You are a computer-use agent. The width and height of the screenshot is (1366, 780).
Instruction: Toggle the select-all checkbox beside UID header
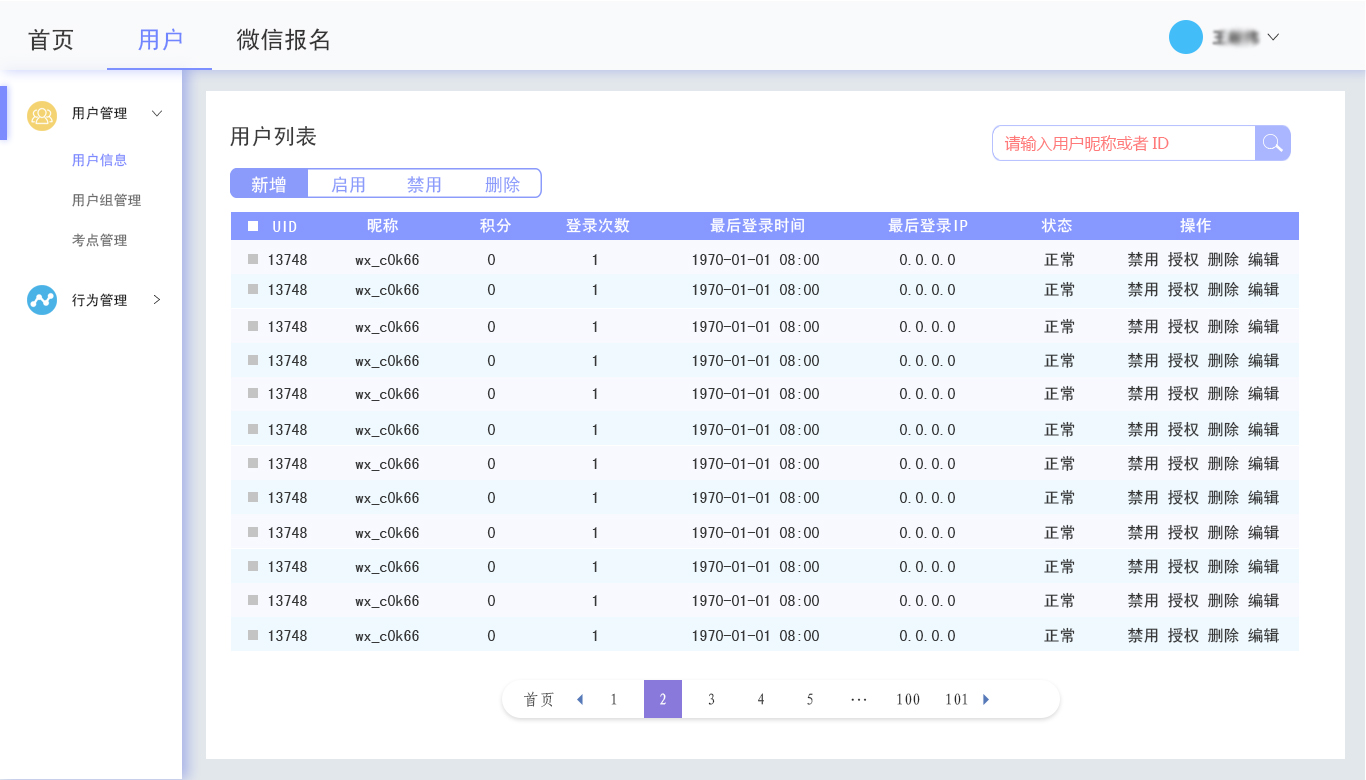click(253, 226)
